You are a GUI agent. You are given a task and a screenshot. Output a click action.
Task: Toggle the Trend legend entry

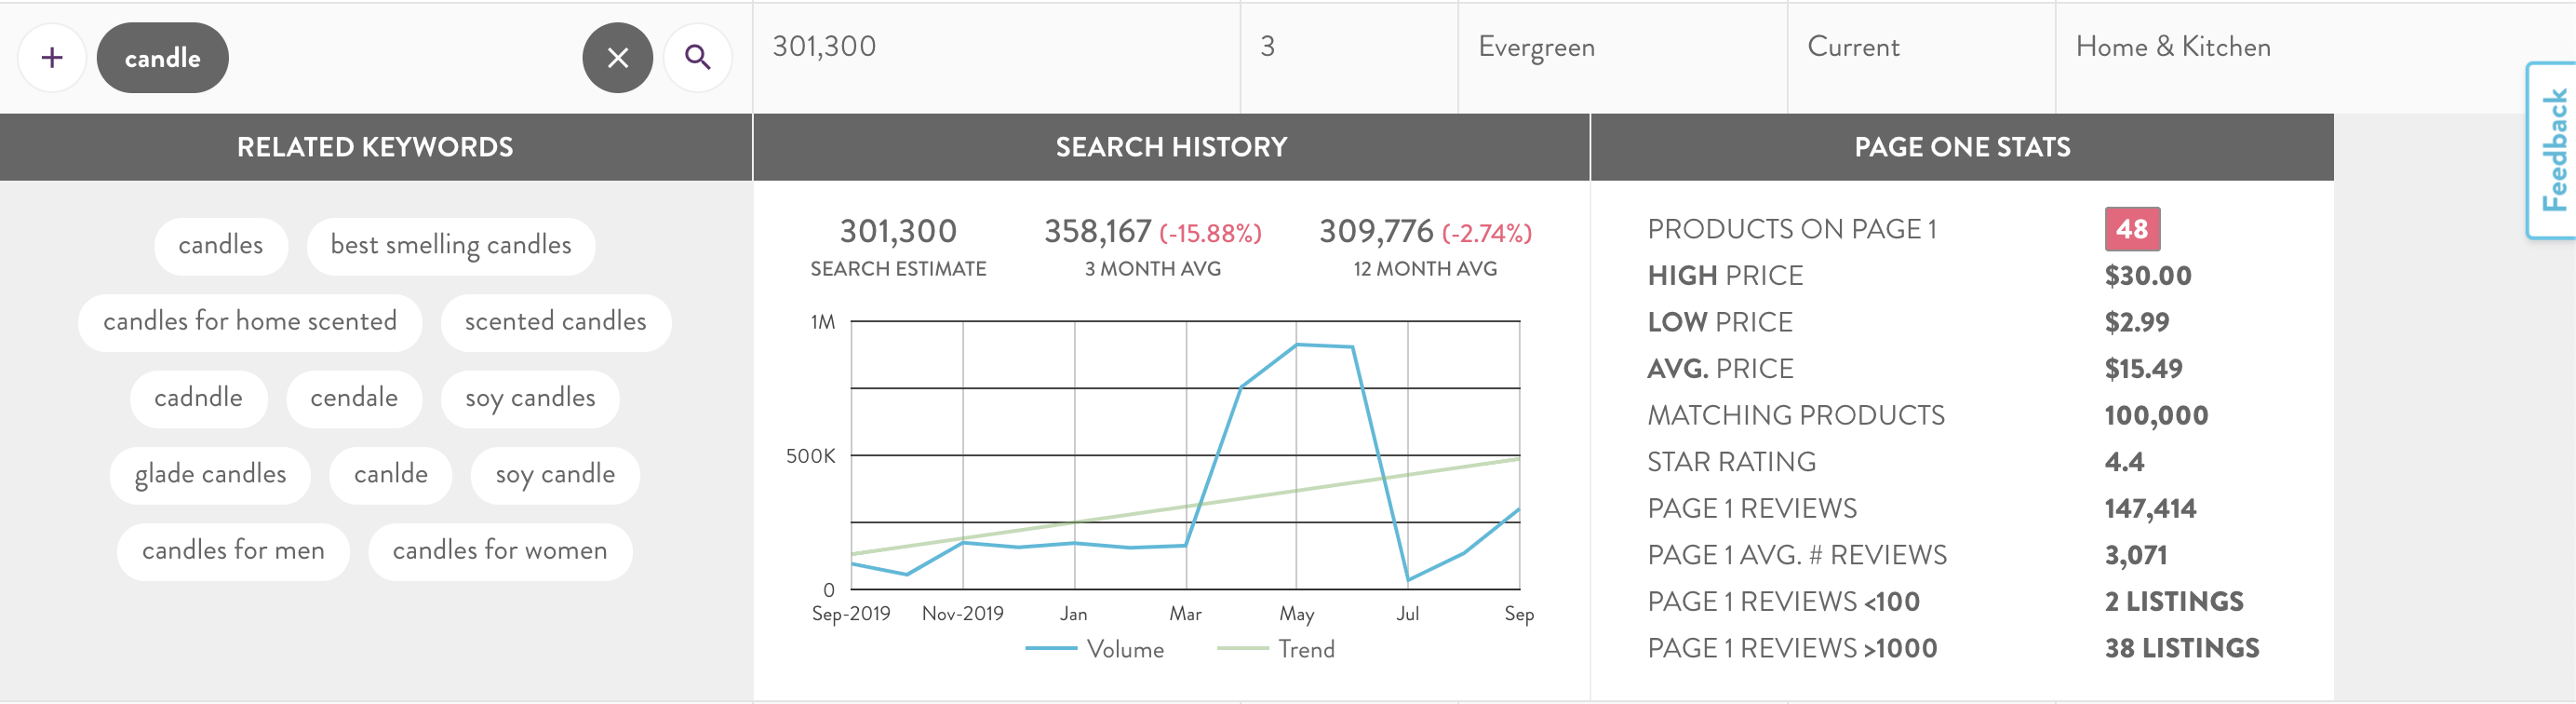[x=1276, y=649]
